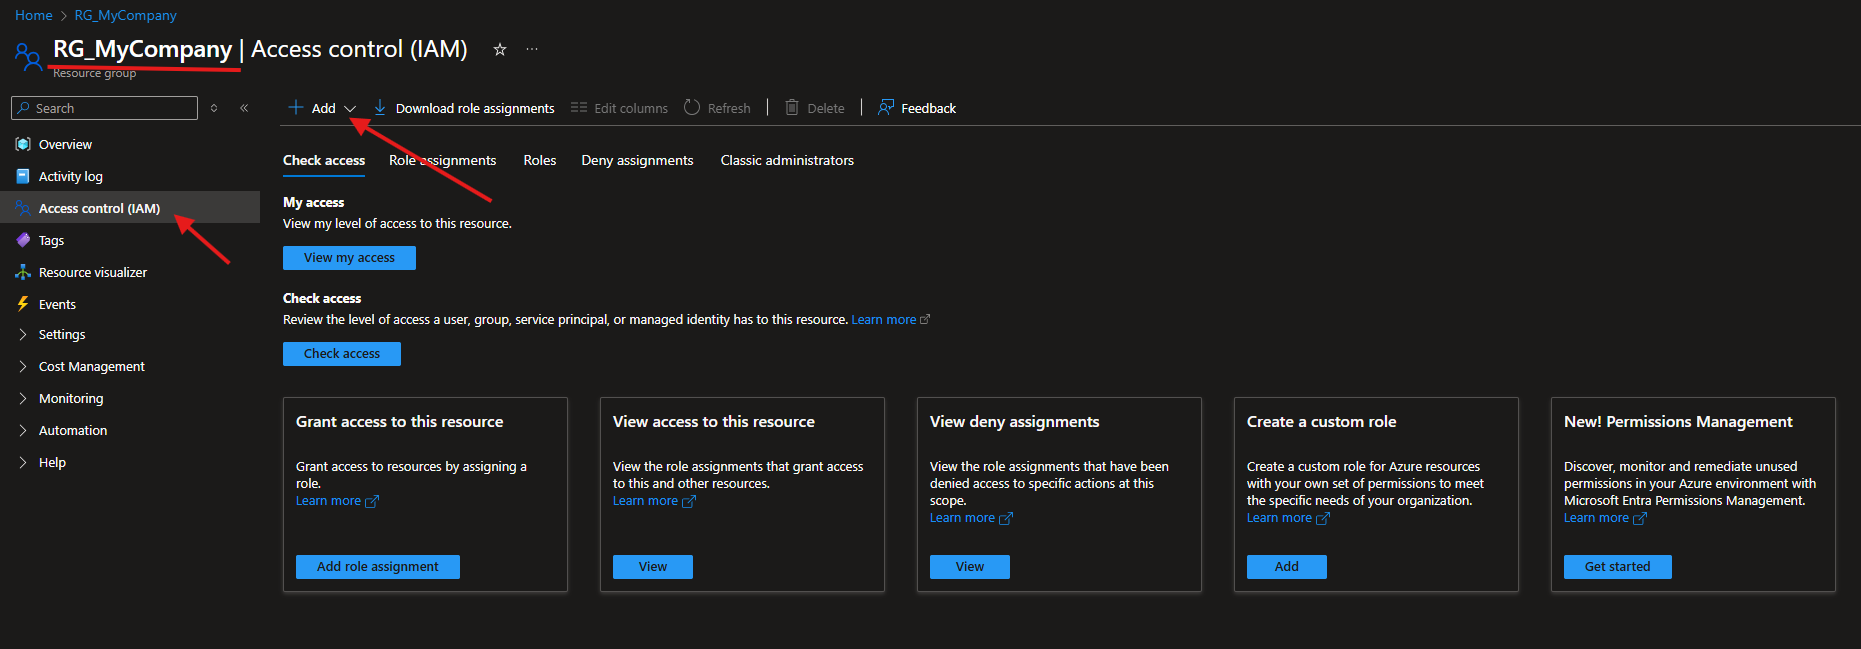Image resolution: width=1861 pixels, height=649 pixels.
Task: Click external link icon in deny assignments card
Action: click(1006, 518)
